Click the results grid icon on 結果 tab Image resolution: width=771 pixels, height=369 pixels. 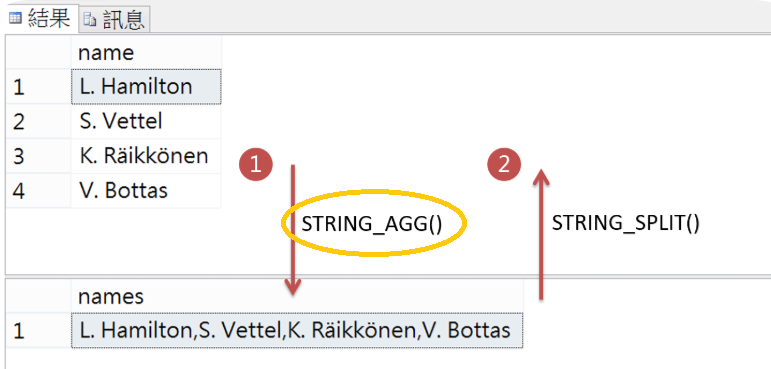pyautogui.click(x=16, y=19)
